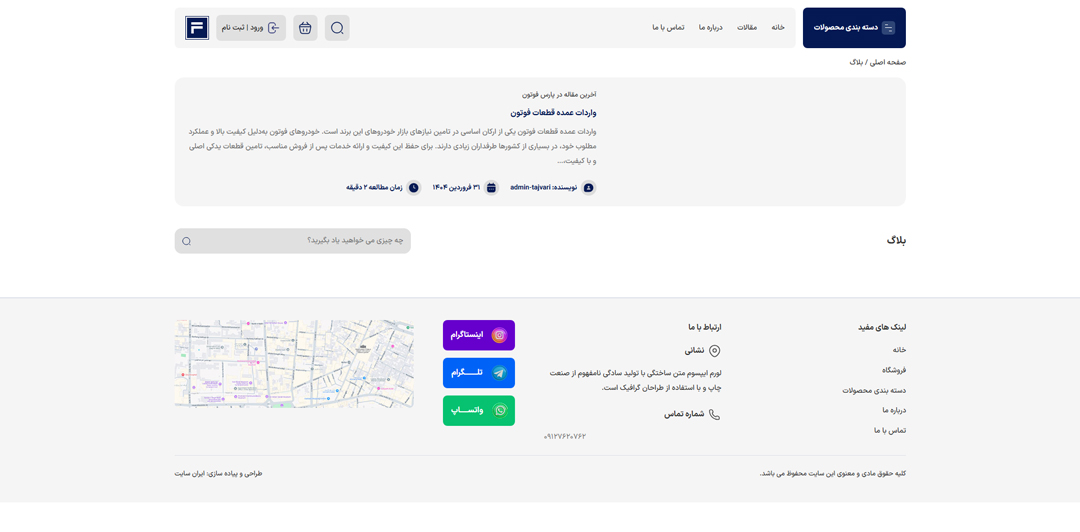This screenshot has width=1080, height=532.
Task: Click the category list icon in the dark button
Action: coord(889,28)
